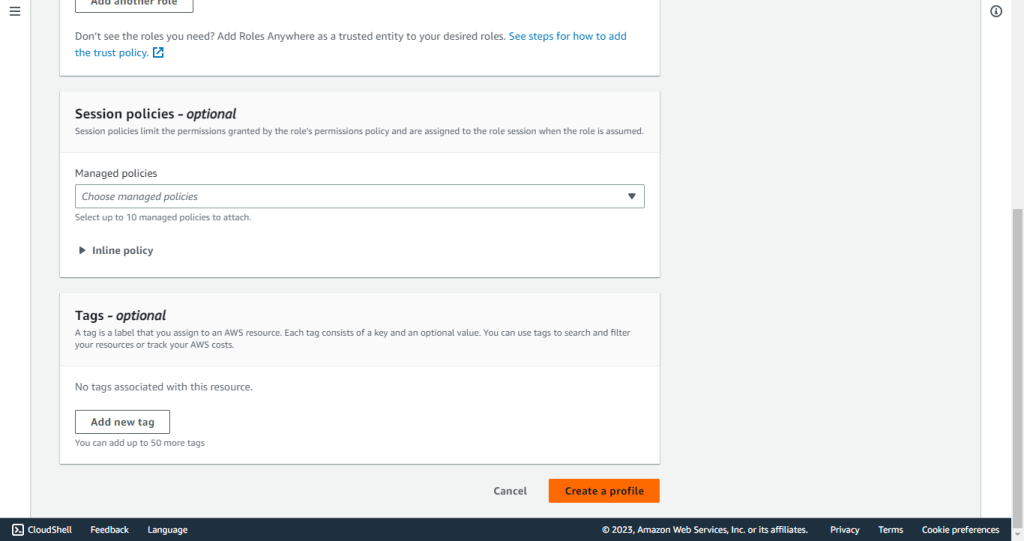Image resolution: width=1024 pixels, height=541 pixels.
Task: Click the external link icon after trust policy
Action: pos(158,52)
